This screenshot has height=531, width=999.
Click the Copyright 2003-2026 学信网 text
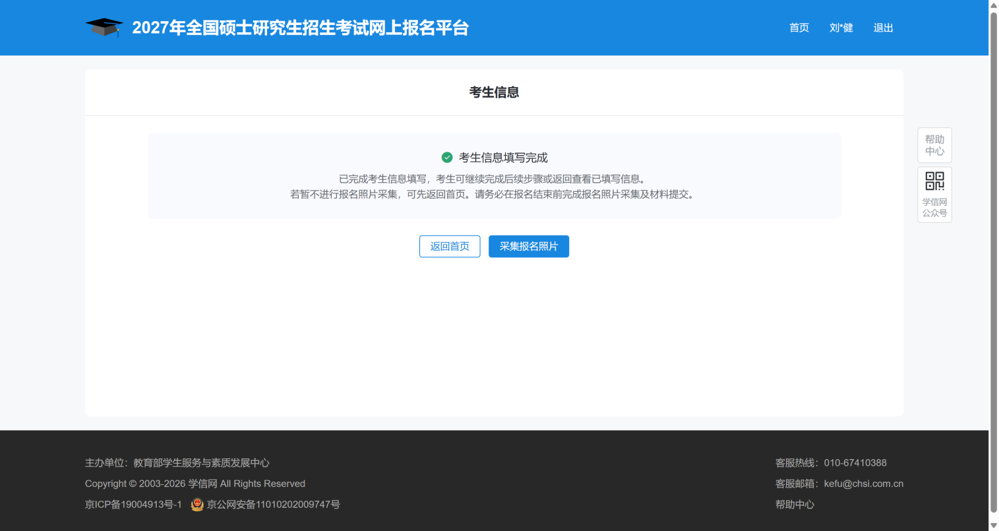(195, 484)
